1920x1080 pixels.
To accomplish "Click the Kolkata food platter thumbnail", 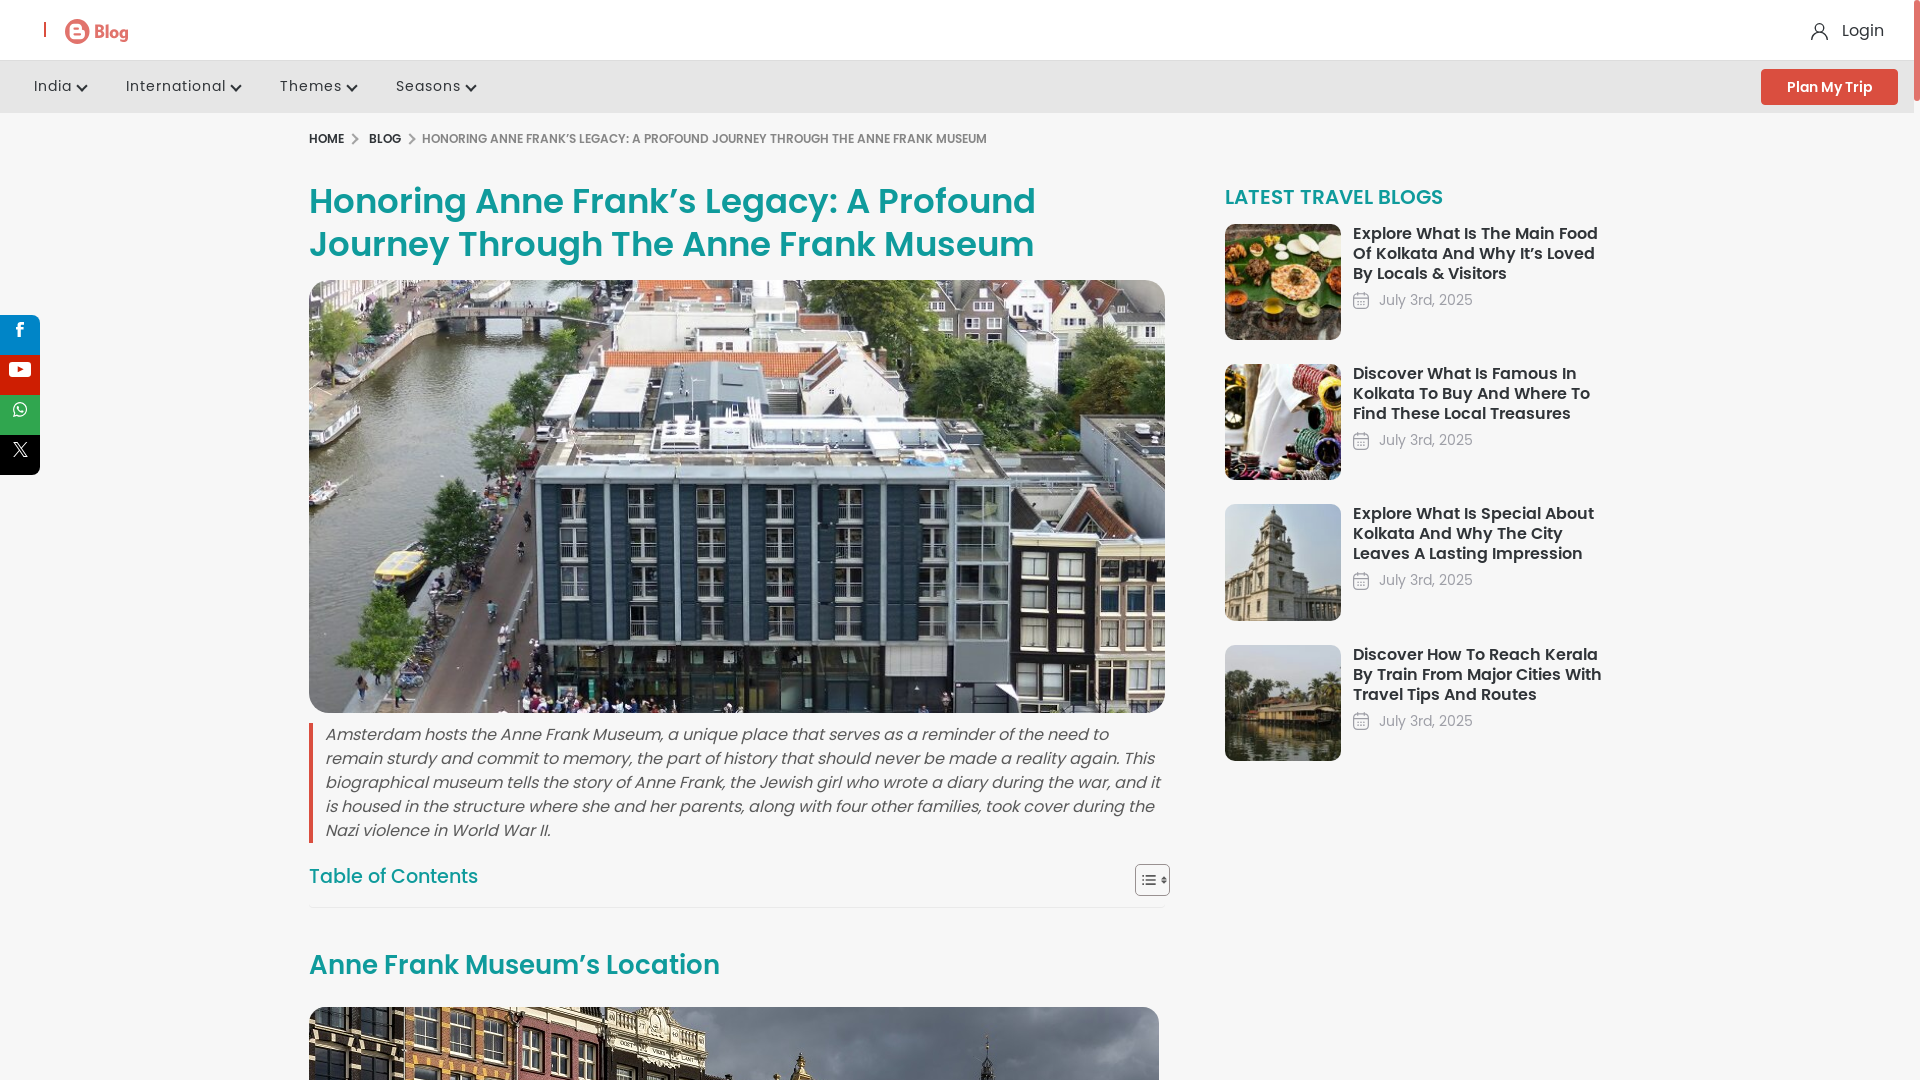I will (1283, 282).
